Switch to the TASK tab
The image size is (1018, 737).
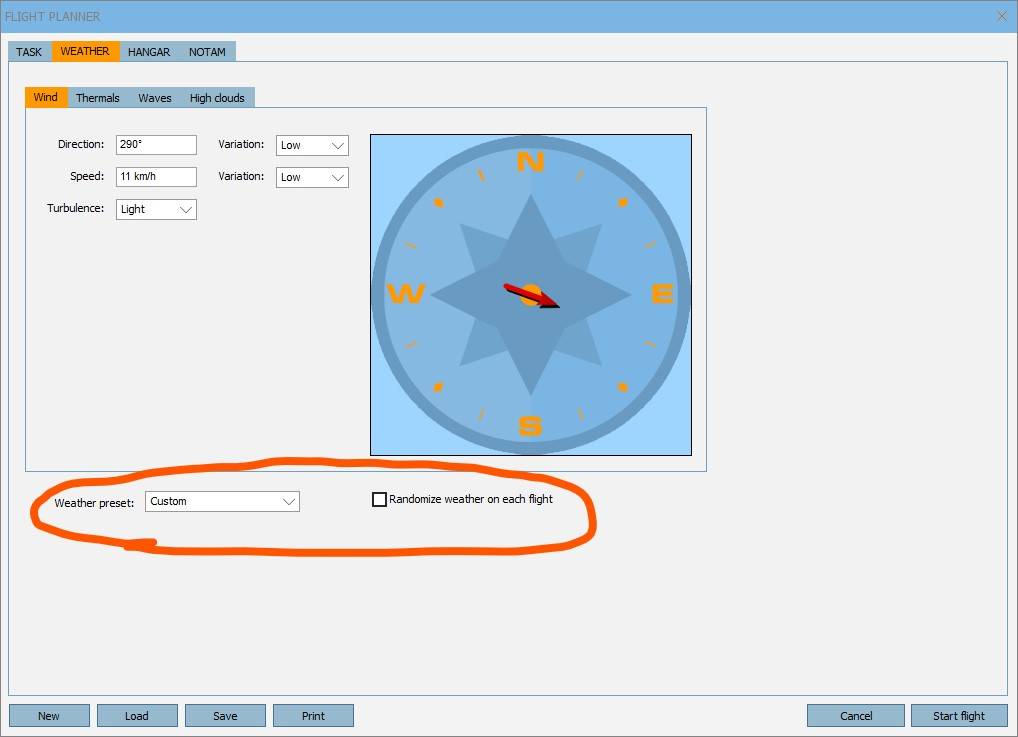(29, 52)
